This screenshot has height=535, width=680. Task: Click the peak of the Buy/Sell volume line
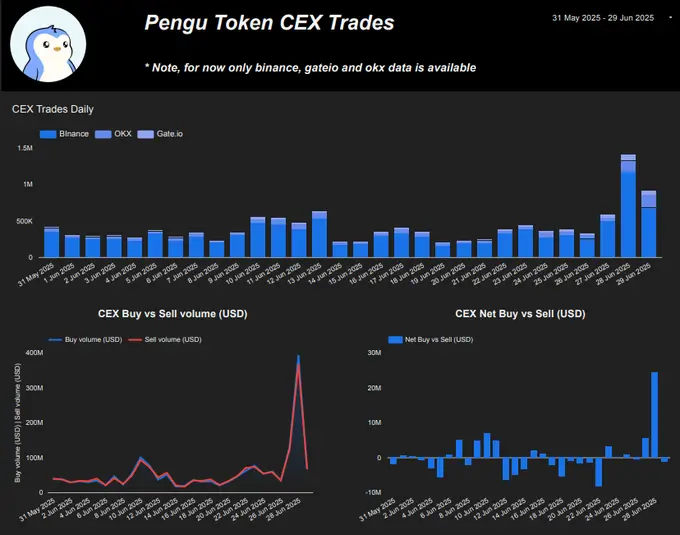(298, 358)
